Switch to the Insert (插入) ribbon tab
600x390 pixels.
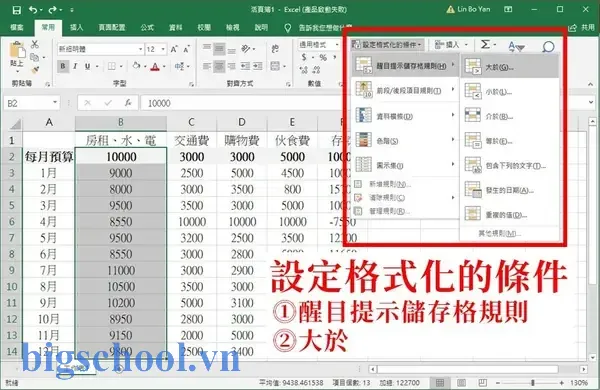(x=76, y=27)
